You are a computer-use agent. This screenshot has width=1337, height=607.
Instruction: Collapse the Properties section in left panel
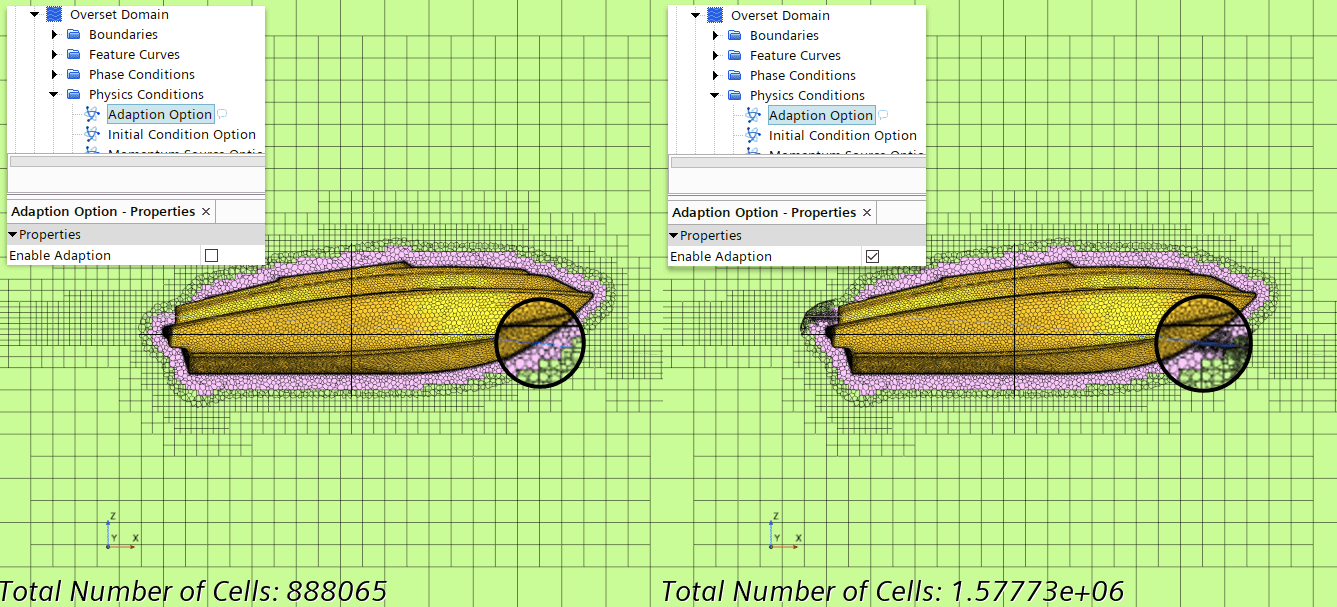tap(12, 234)
